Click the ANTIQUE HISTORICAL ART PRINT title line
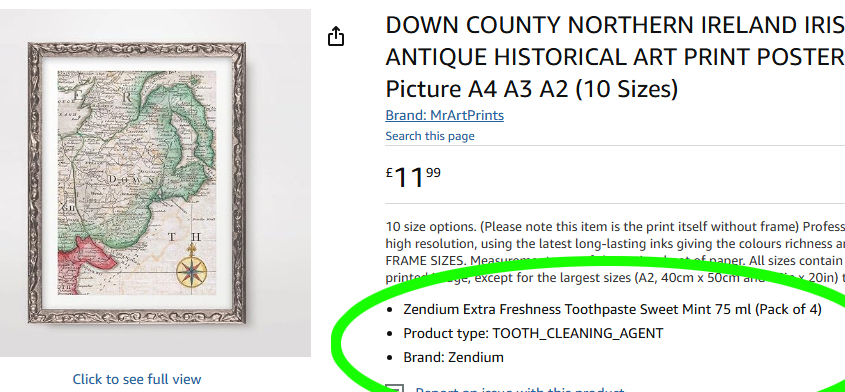This screenshot has height=392, width=845. [615, 57]
